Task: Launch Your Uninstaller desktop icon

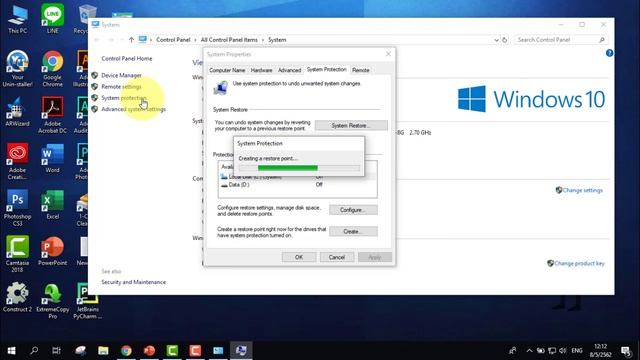Action: [18, 69]
